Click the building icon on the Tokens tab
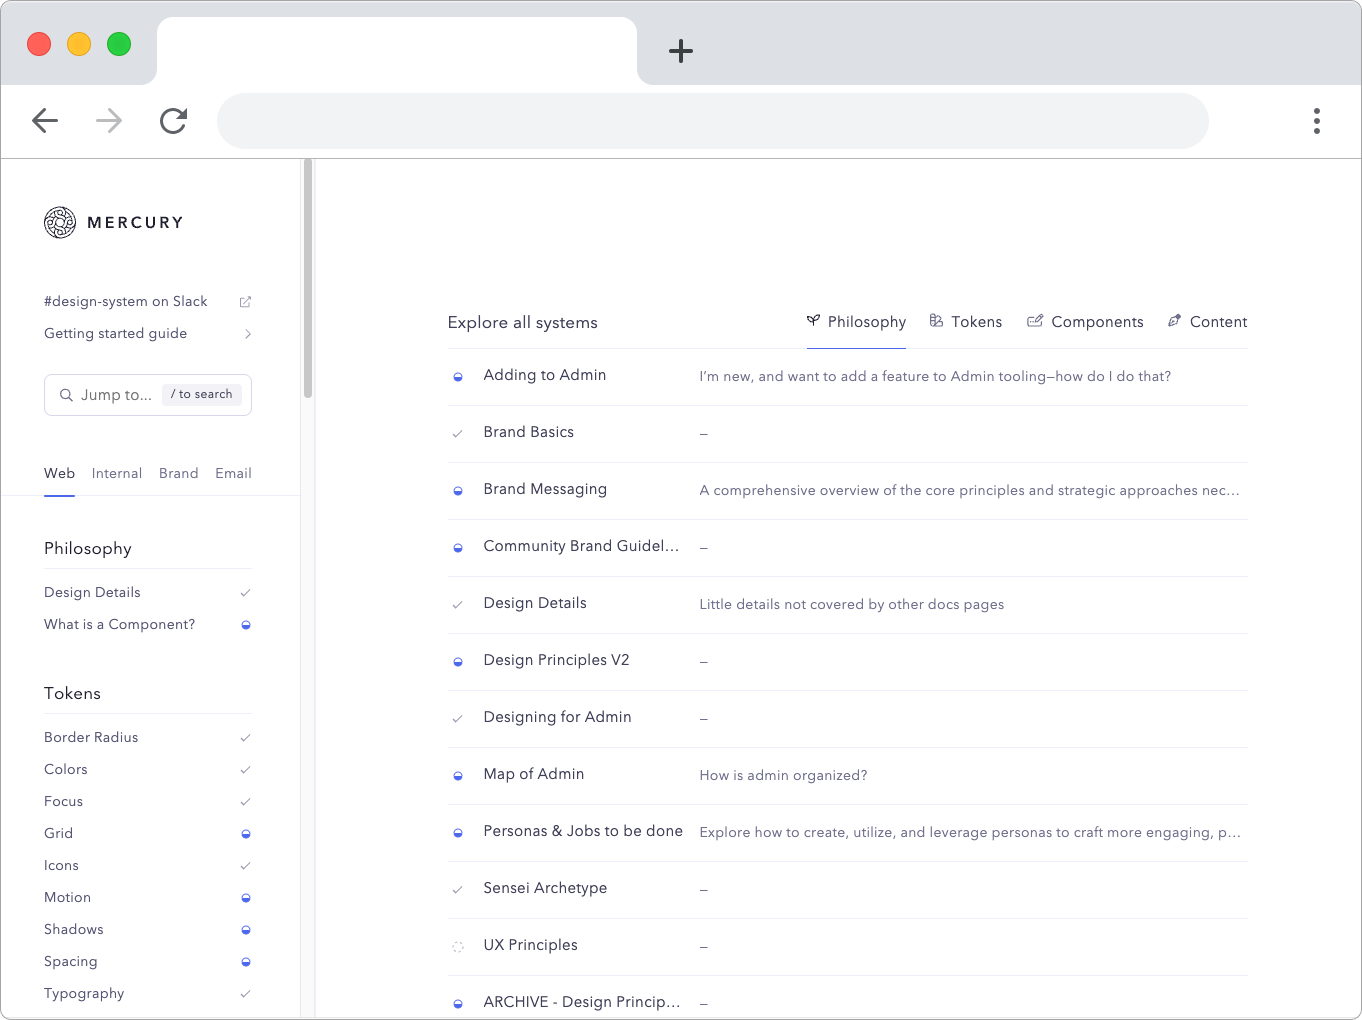Screen dimensions: 1362x1020 point(937,321)
